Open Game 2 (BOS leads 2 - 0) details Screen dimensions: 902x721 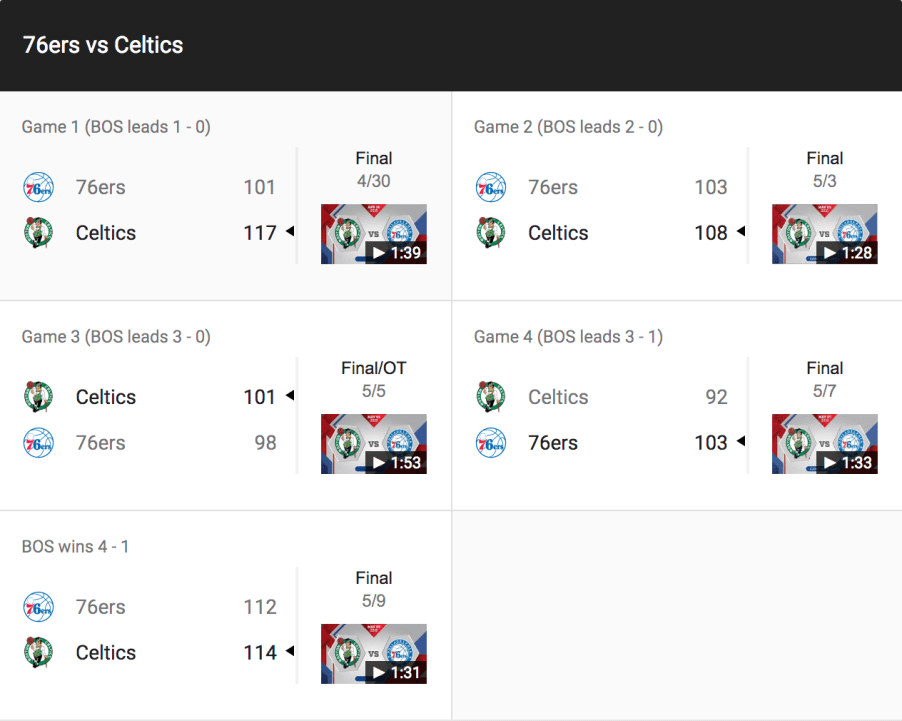(x=568, y=127)
